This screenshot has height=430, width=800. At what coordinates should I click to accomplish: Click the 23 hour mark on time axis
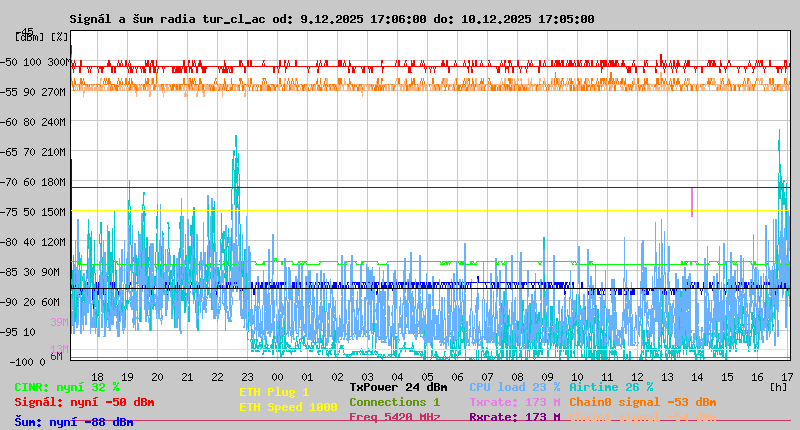[x=247, y=377]
